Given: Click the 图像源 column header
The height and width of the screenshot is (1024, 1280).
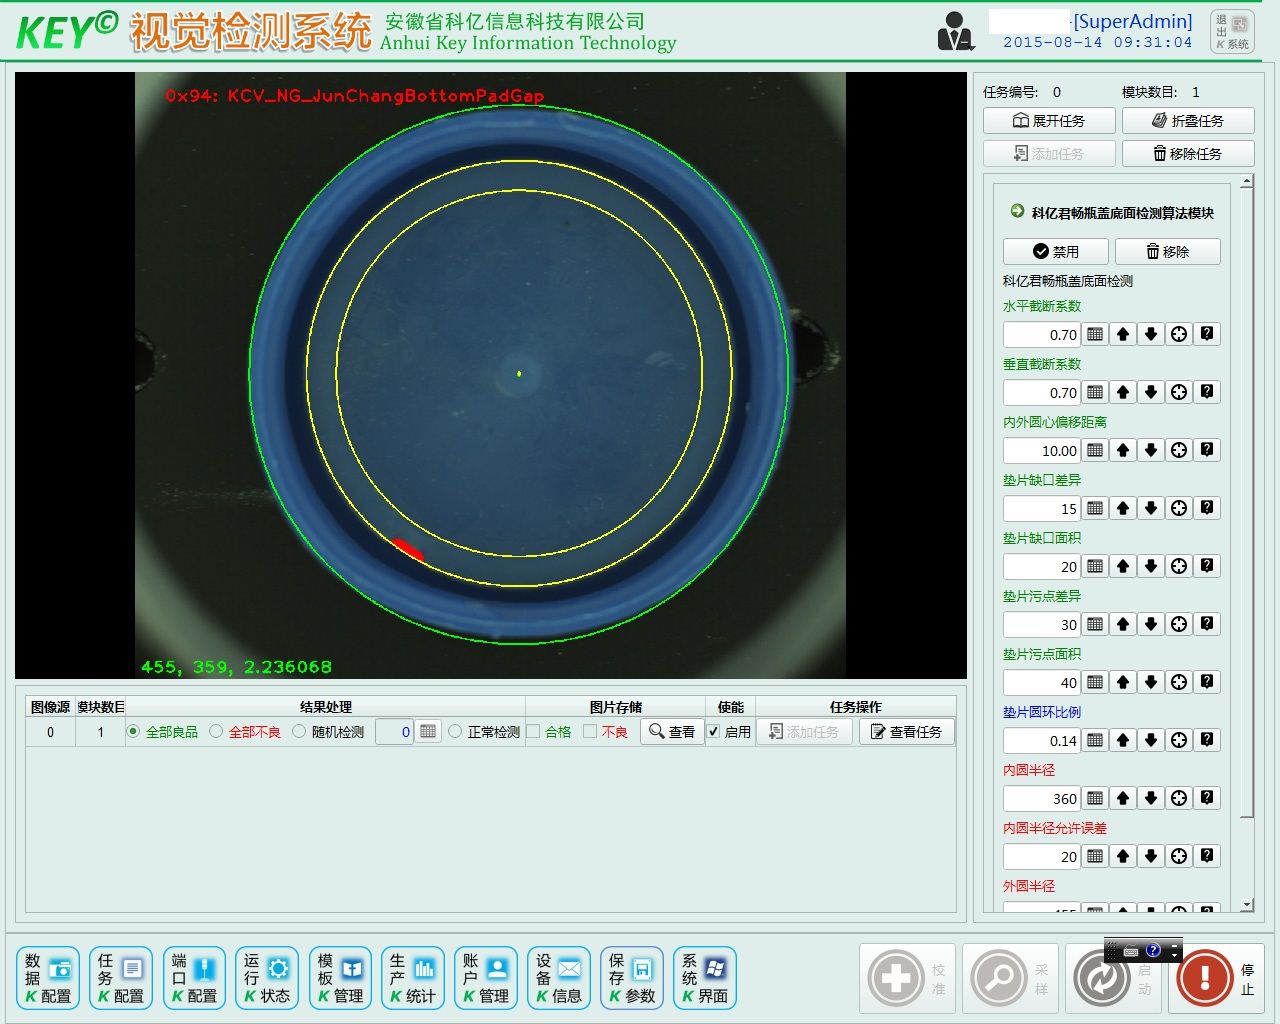Looking at the screenshot, I should [x=50, y=707].
